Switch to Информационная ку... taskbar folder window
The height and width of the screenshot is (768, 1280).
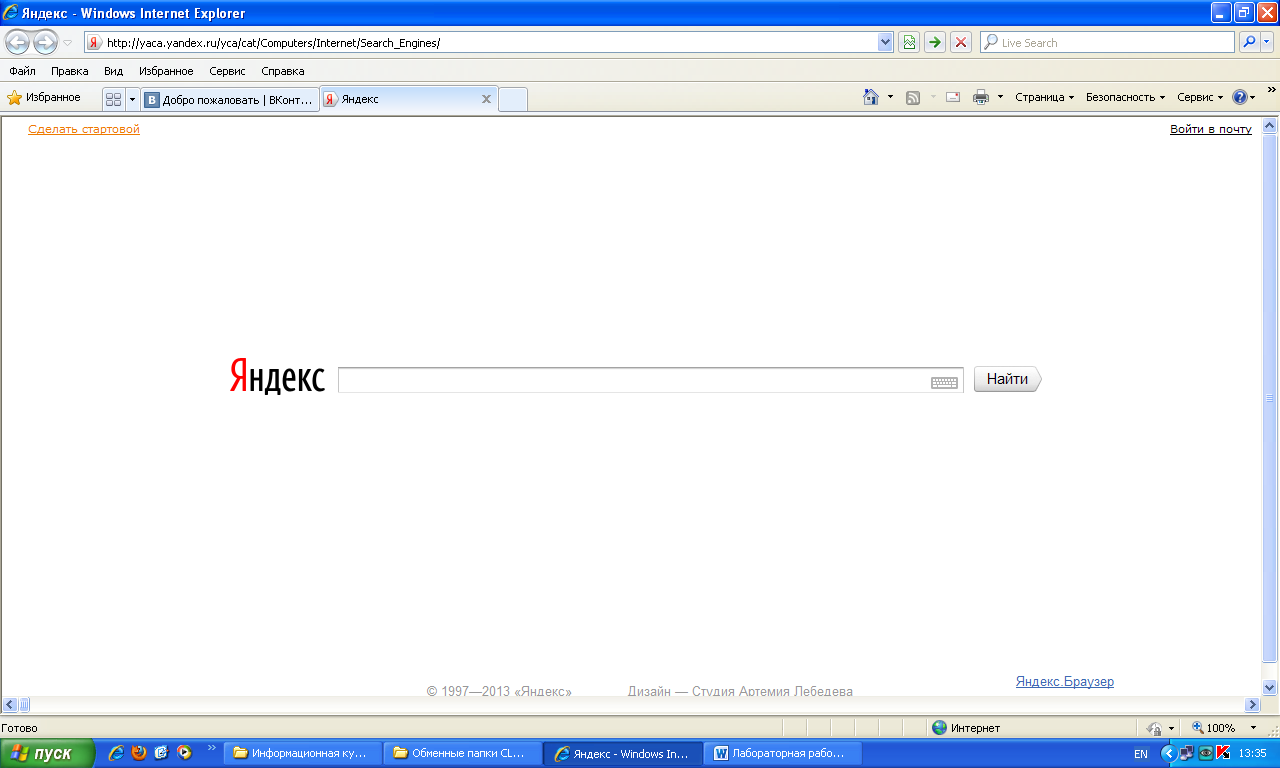(x=302, y=753)
